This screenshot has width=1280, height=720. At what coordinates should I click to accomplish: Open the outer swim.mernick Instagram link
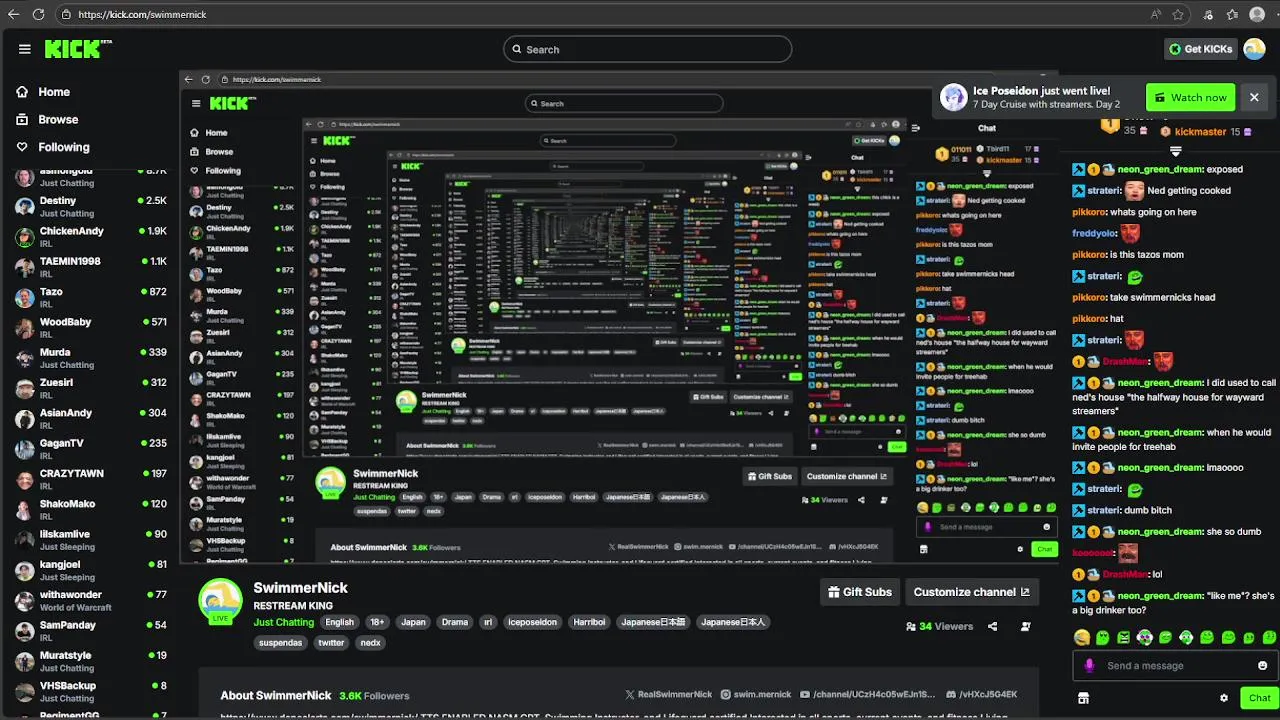pyautogui.click(x=756, y=695)
